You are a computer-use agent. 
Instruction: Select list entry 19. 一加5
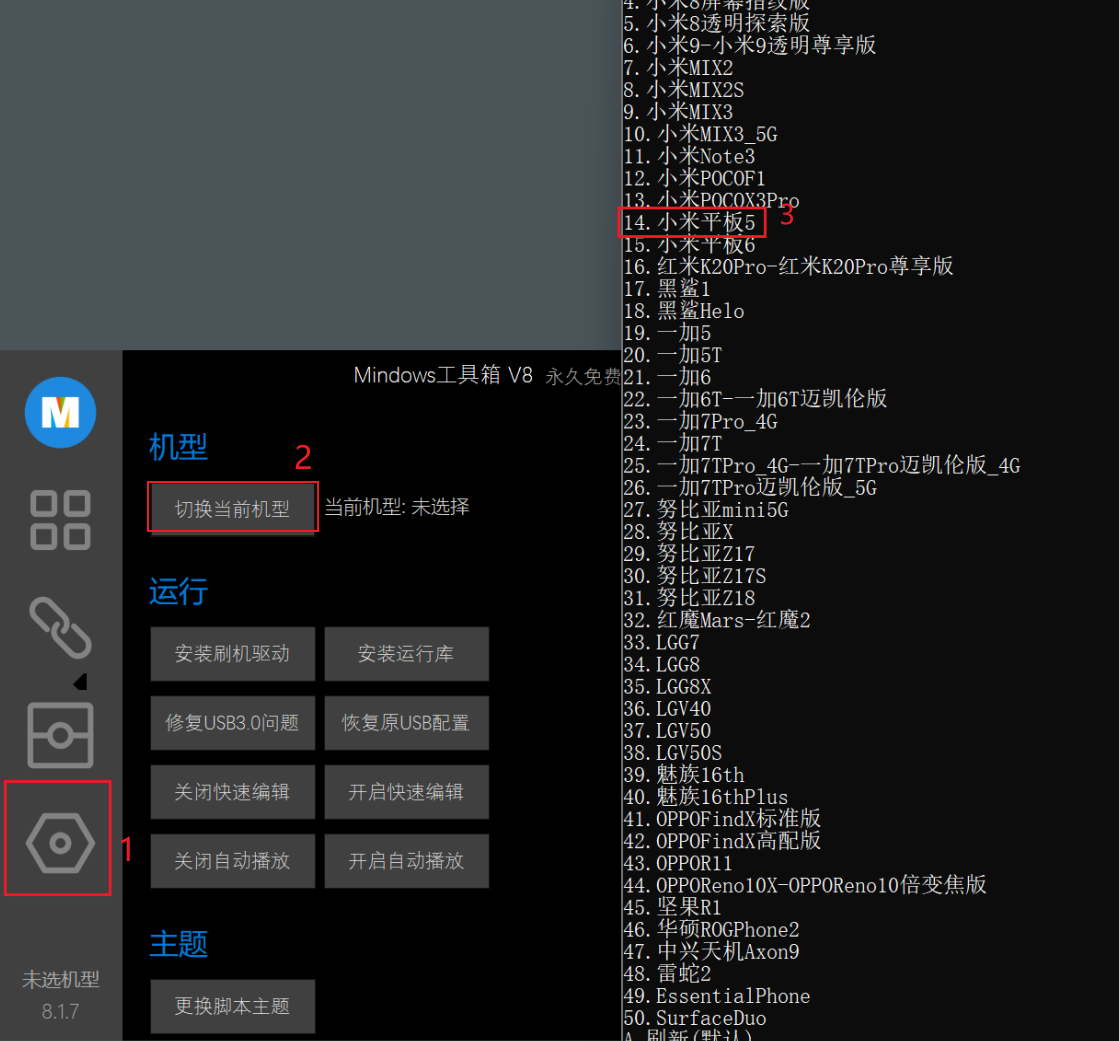click(667, 333)
